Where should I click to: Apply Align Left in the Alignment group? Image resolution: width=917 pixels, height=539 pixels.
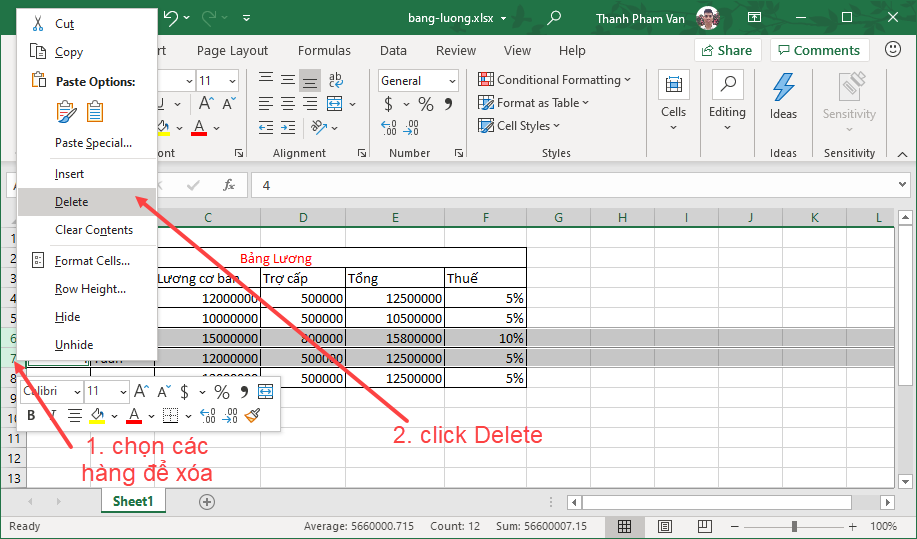tap(266, 104)
